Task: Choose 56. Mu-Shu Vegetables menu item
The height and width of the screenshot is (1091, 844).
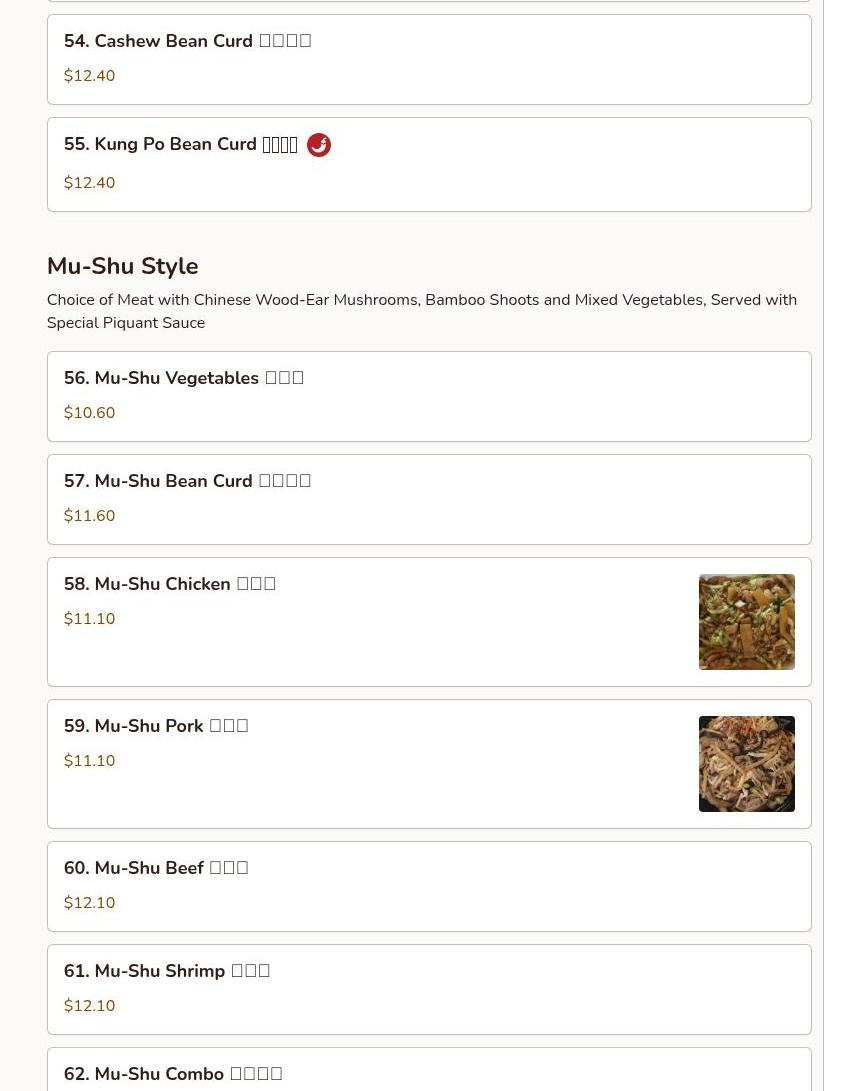Action: pos(429,397)
